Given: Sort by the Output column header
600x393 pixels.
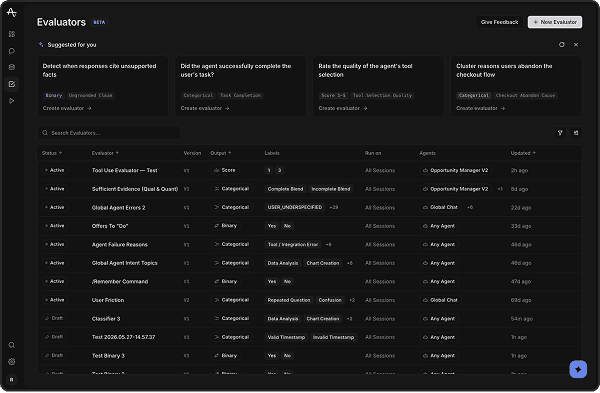Looking at the screenshot, I should point(221,153).
